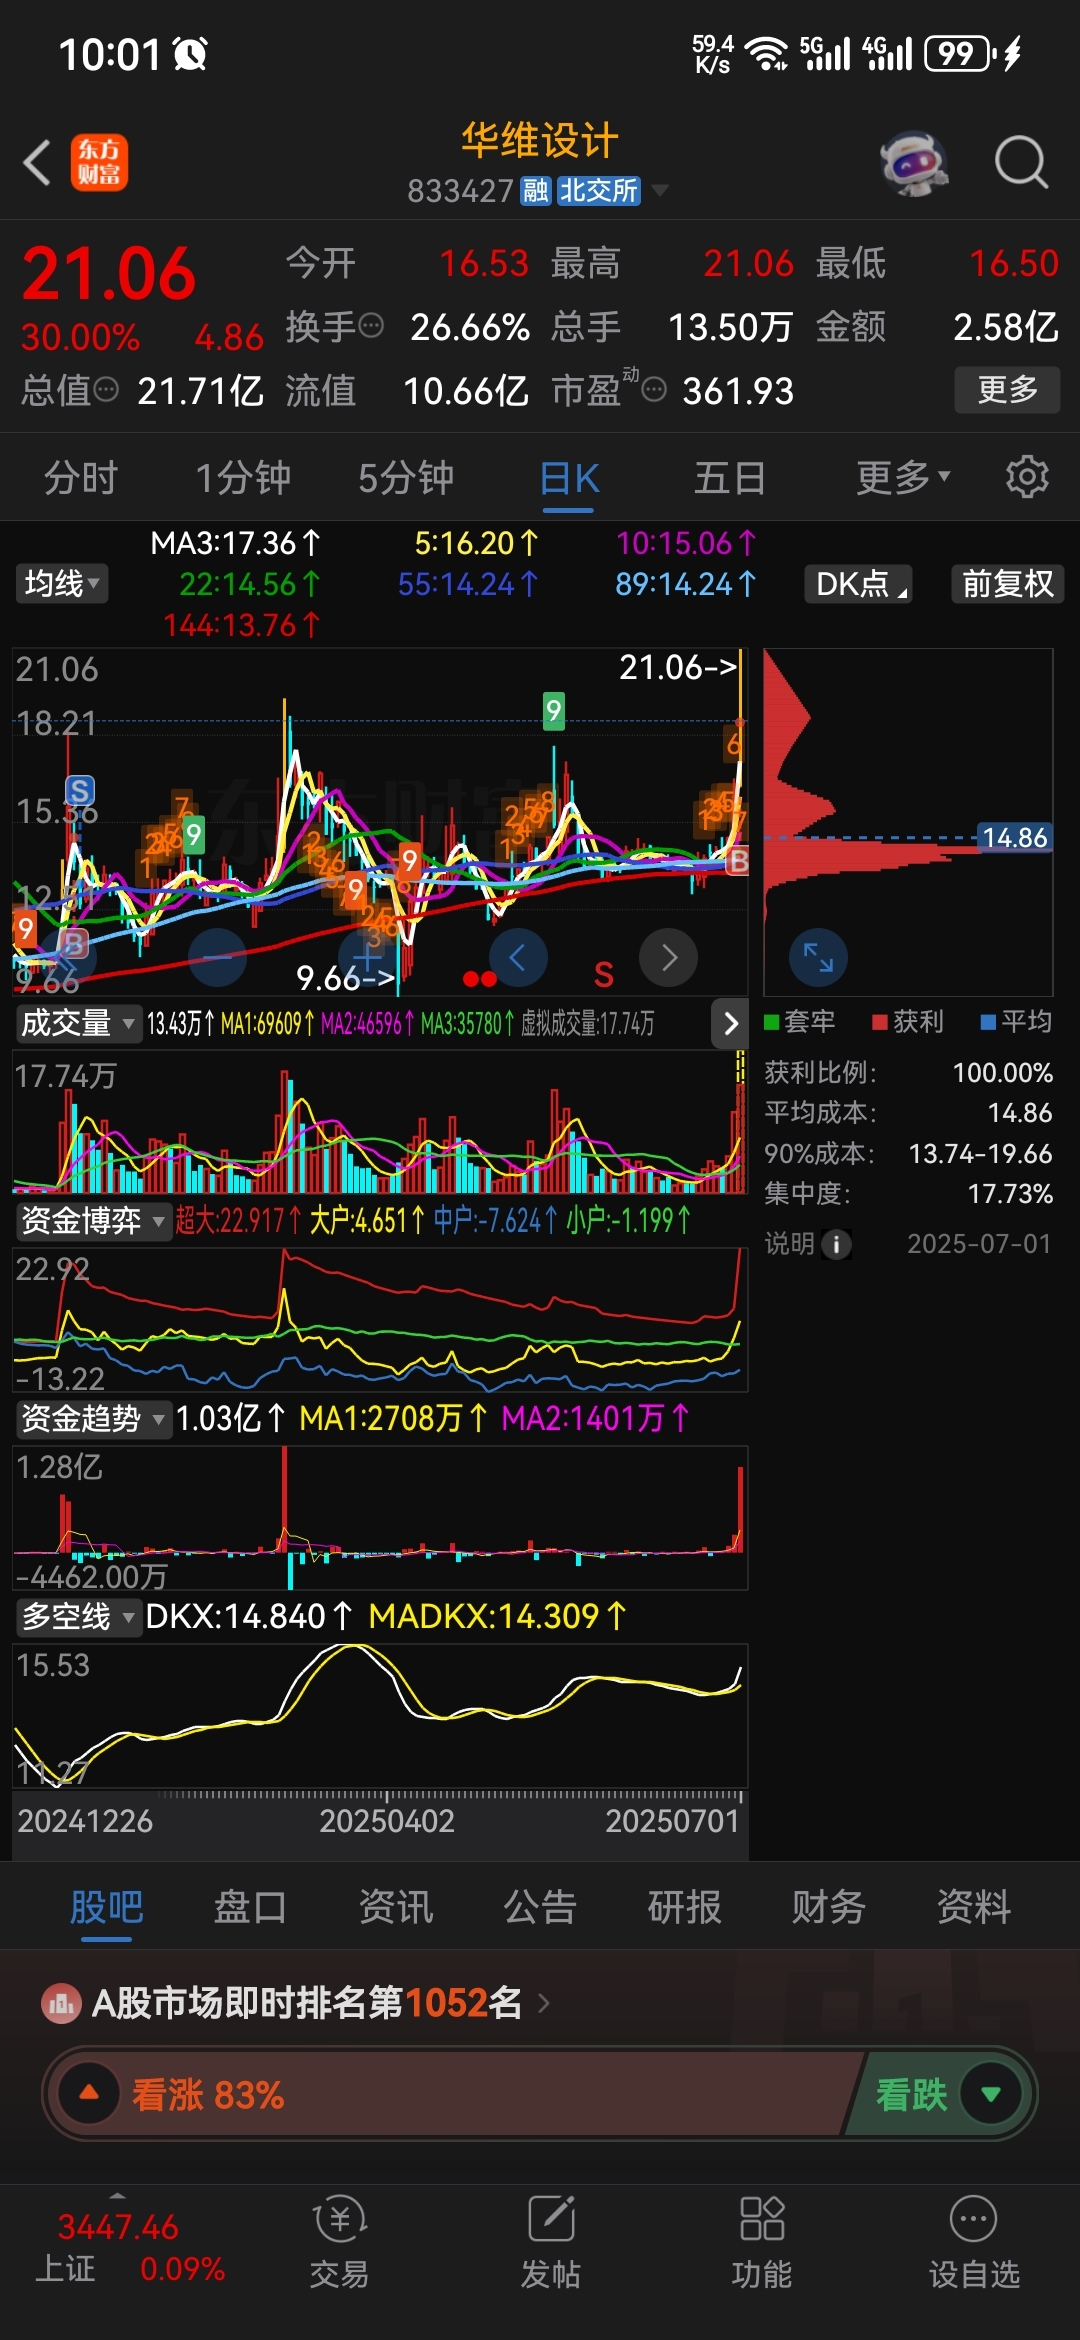
Task: Tap 设自选 add-to-watchlist icon
Action: pos(973,2219)
